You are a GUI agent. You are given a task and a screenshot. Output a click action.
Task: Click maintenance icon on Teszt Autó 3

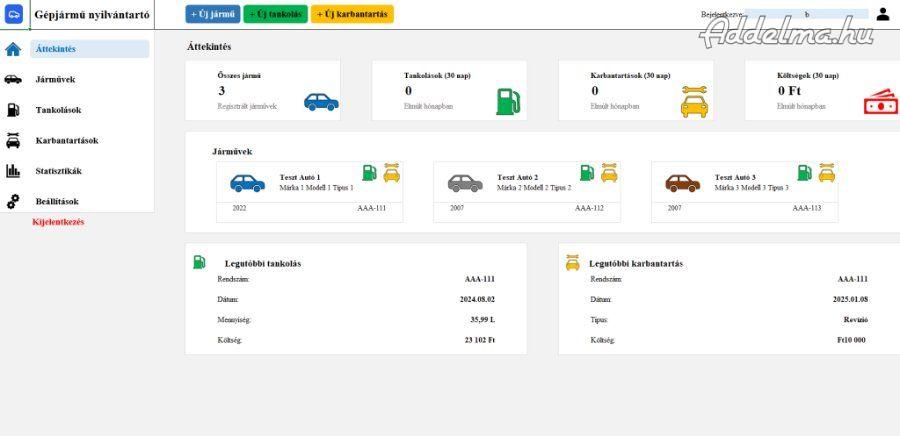coord(826,173)
